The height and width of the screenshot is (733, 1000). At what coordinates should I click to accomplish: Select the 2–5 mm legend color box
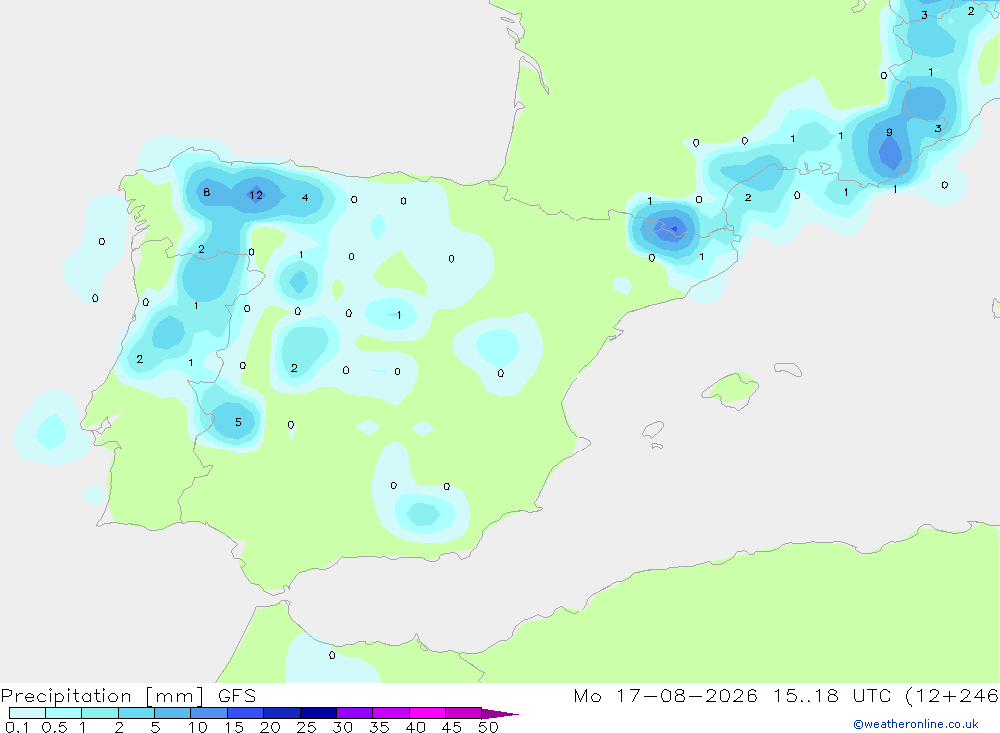pos(136,713)
